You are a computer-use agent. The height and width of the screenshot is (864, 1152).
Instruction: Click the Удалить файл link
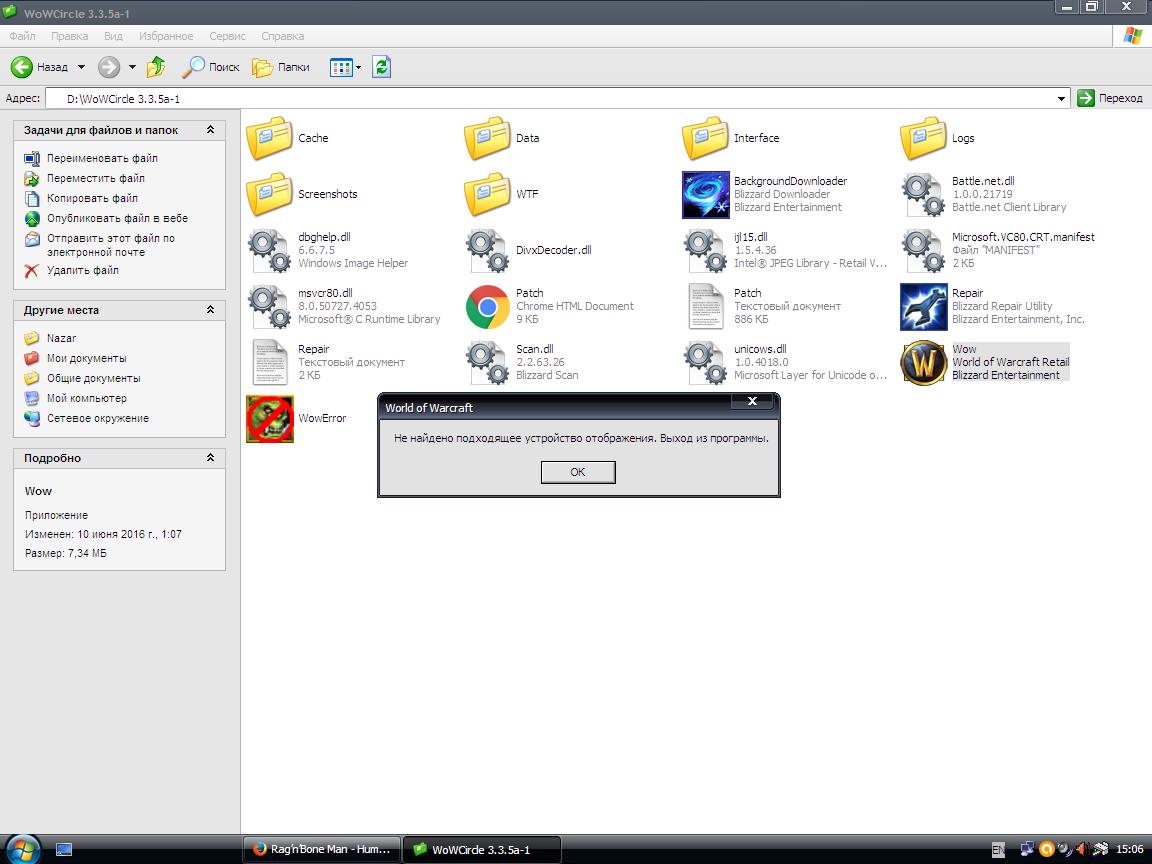pos(82,270)
